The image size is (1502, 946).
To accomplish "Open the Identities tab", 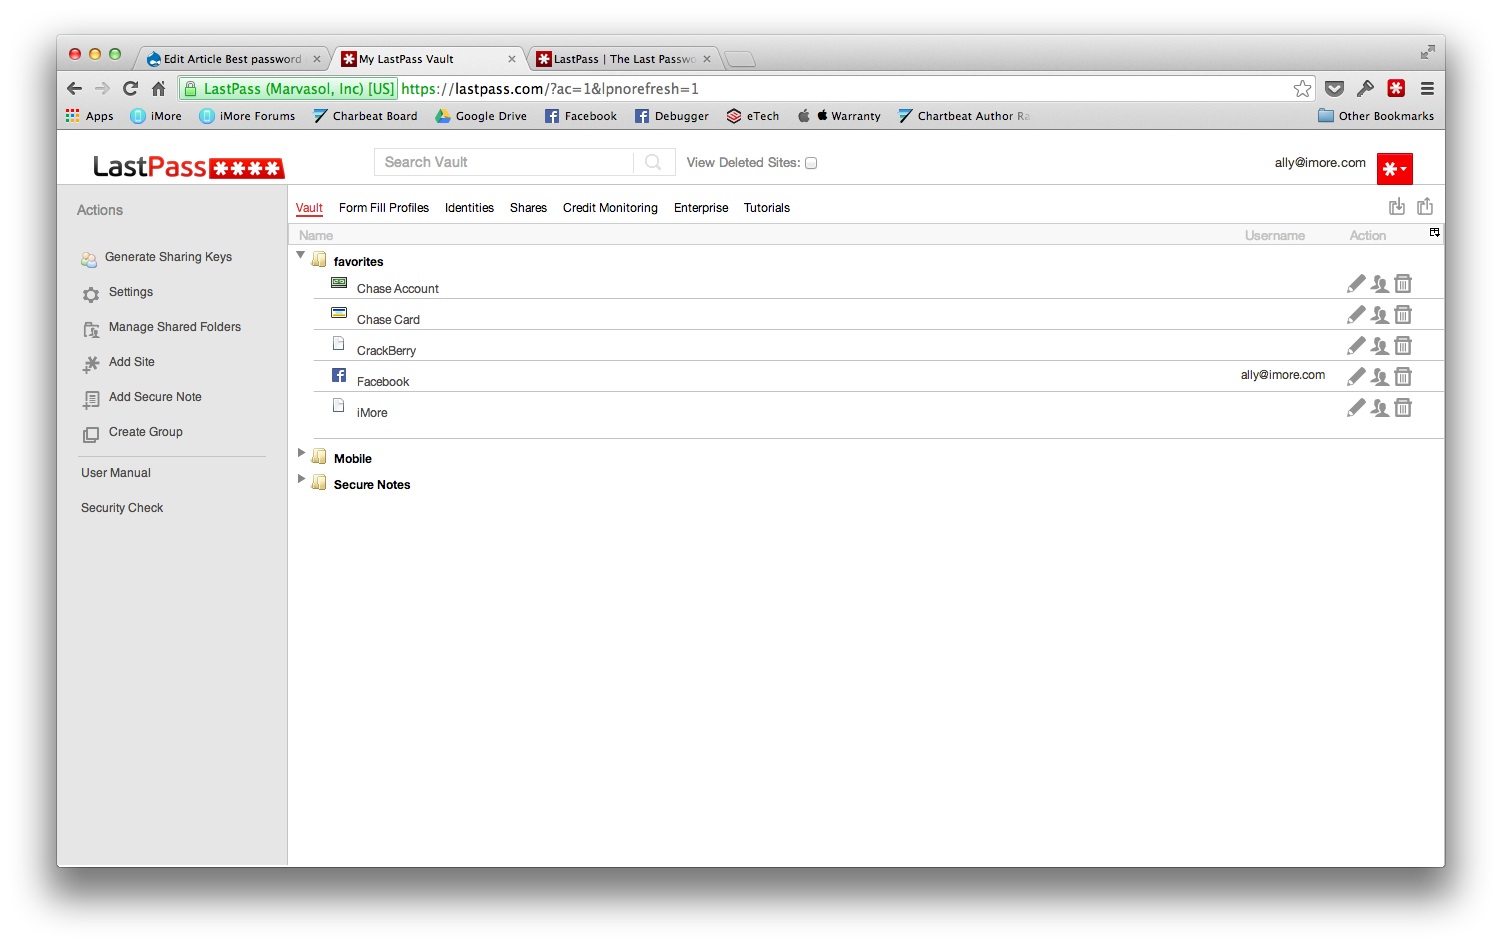I will (x=469, y=208).
